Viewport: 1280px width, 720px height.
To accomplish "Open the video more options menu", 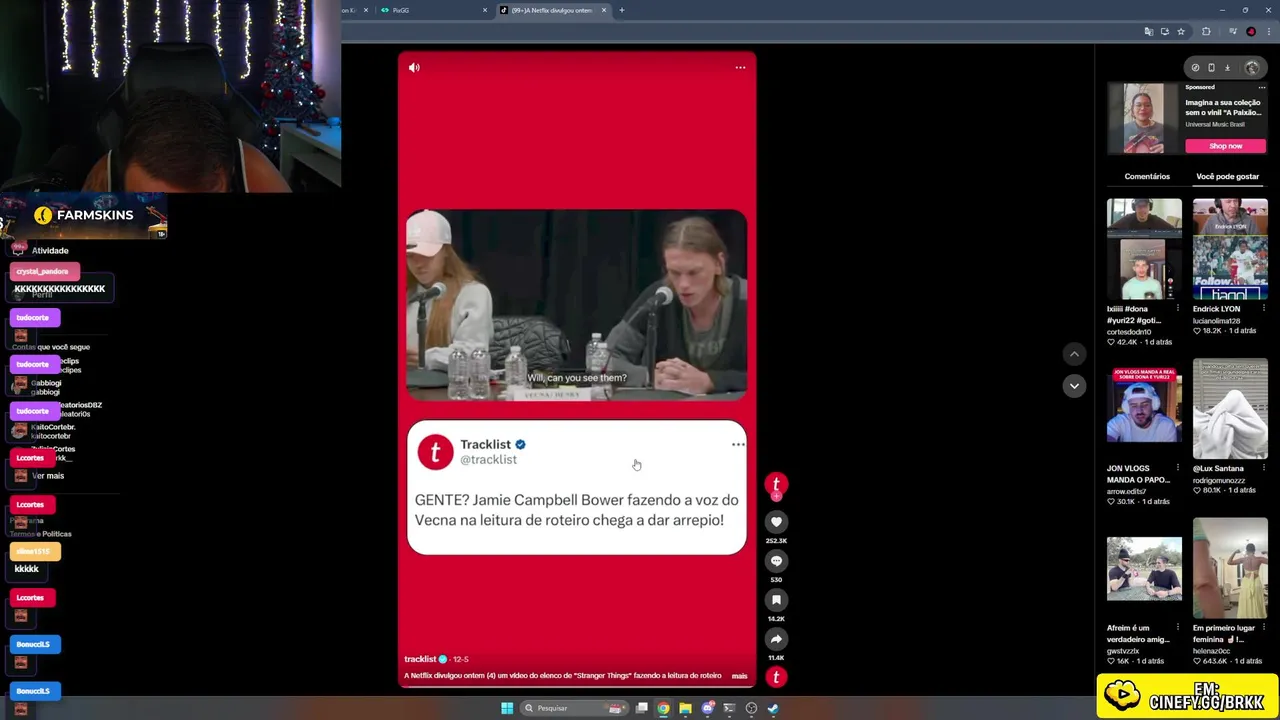I will click(740, 68).
